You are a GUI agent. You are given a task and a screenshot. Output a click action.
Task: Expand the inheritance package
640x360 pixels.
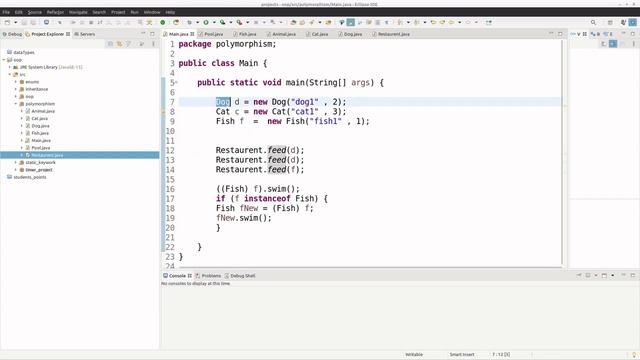(x=16, y=89)
